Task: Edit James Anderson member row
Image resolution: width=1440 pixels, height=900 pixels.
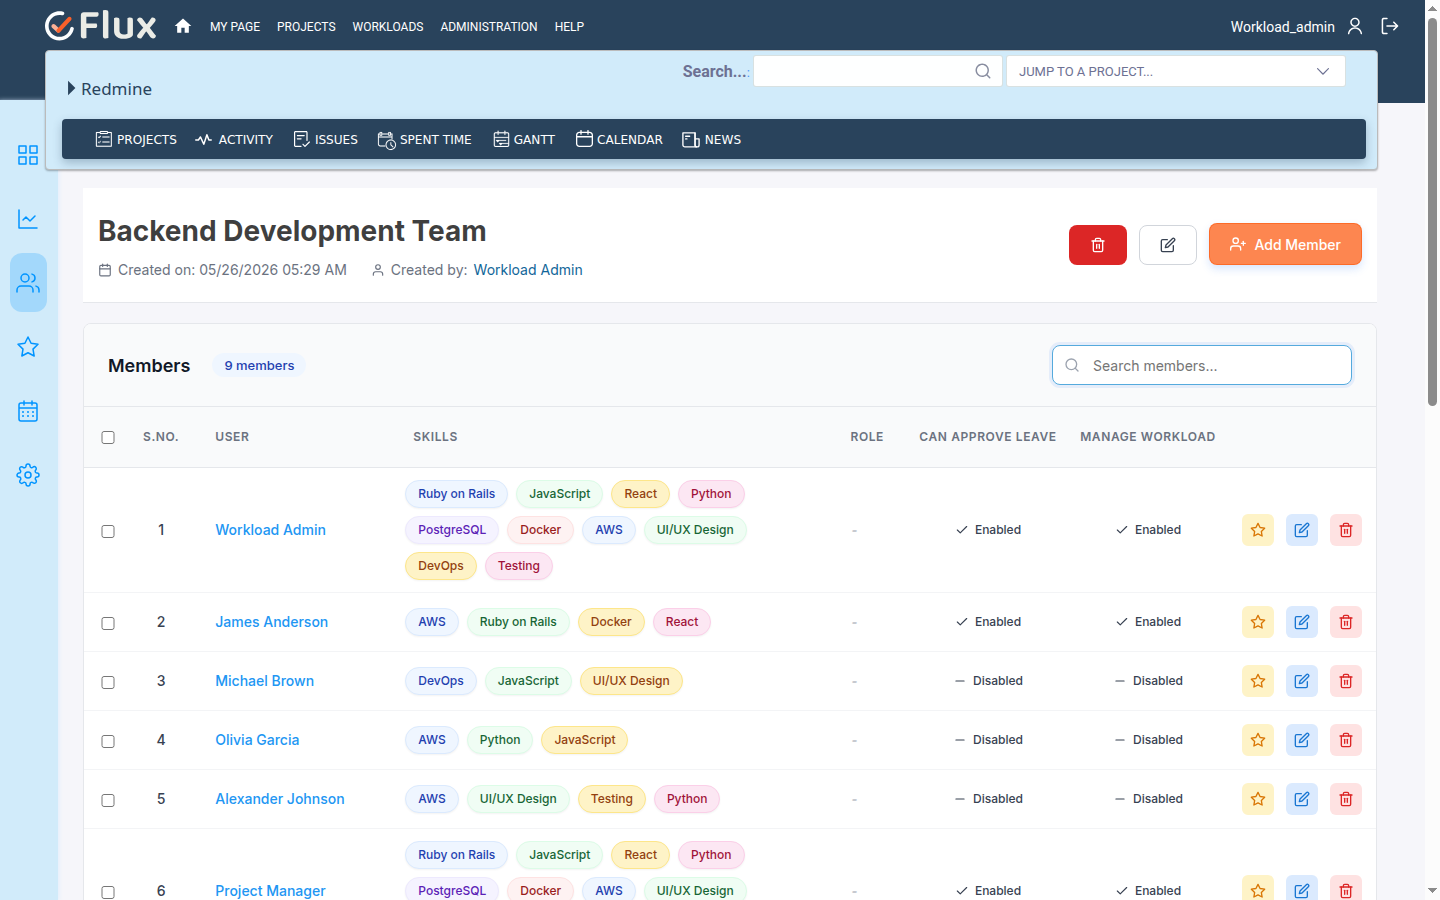Action: 1302,622
